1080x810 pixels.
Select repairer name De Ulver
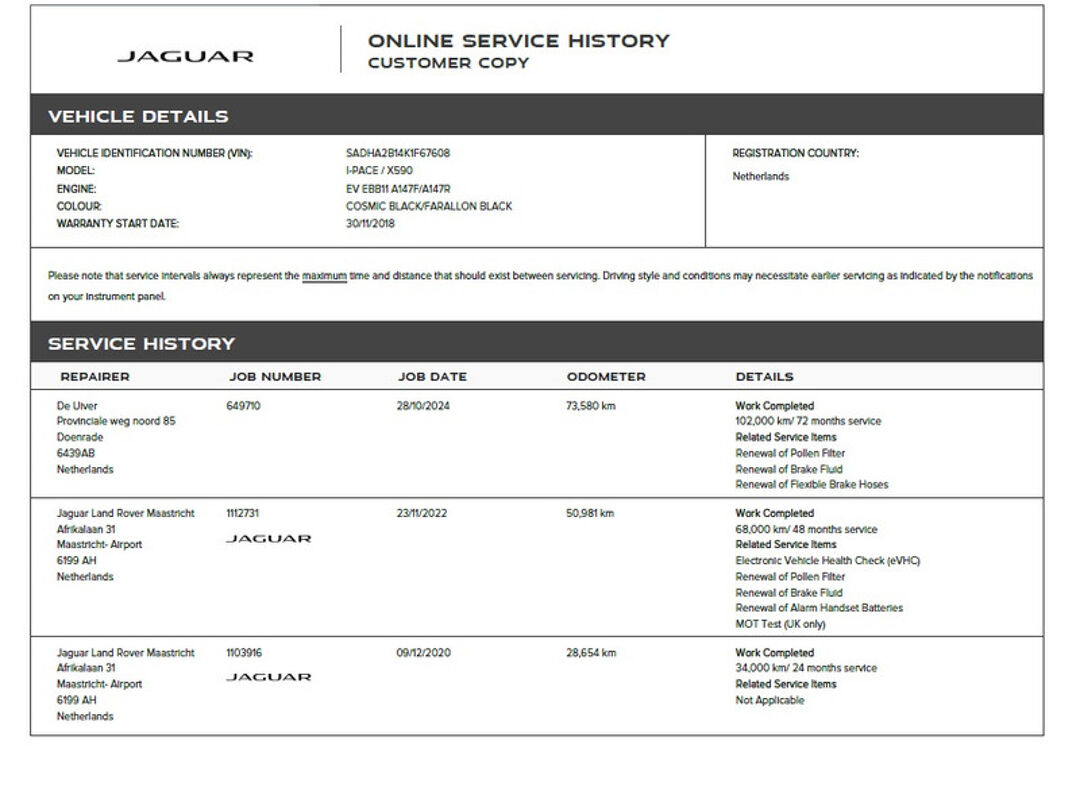[x=77, y=406]
